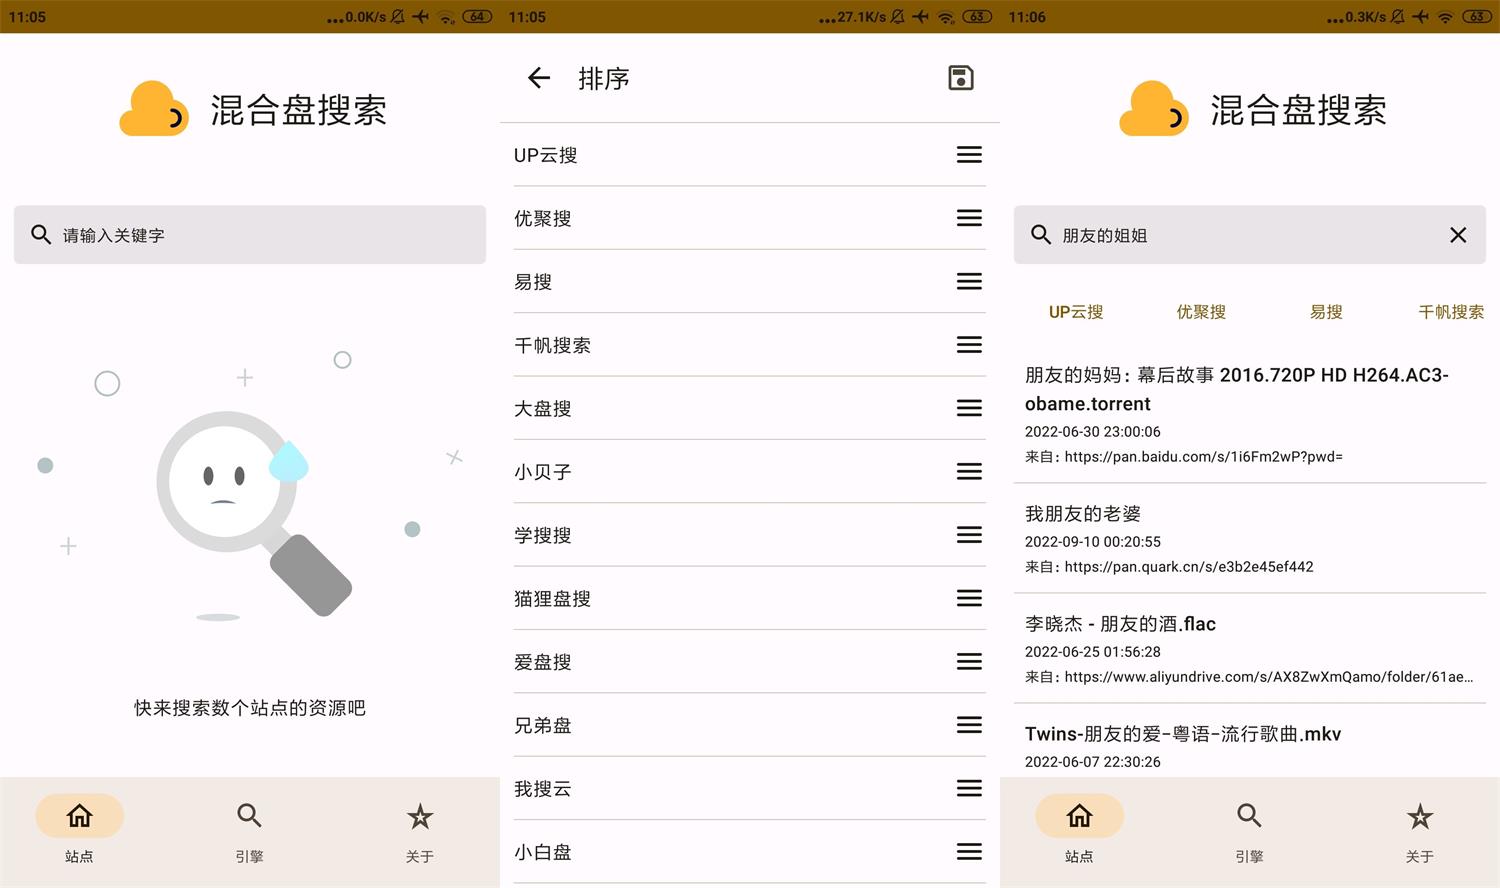Select the 站点 home icon in bottom navigation
1500x888 pixels.
pos(79,815)
